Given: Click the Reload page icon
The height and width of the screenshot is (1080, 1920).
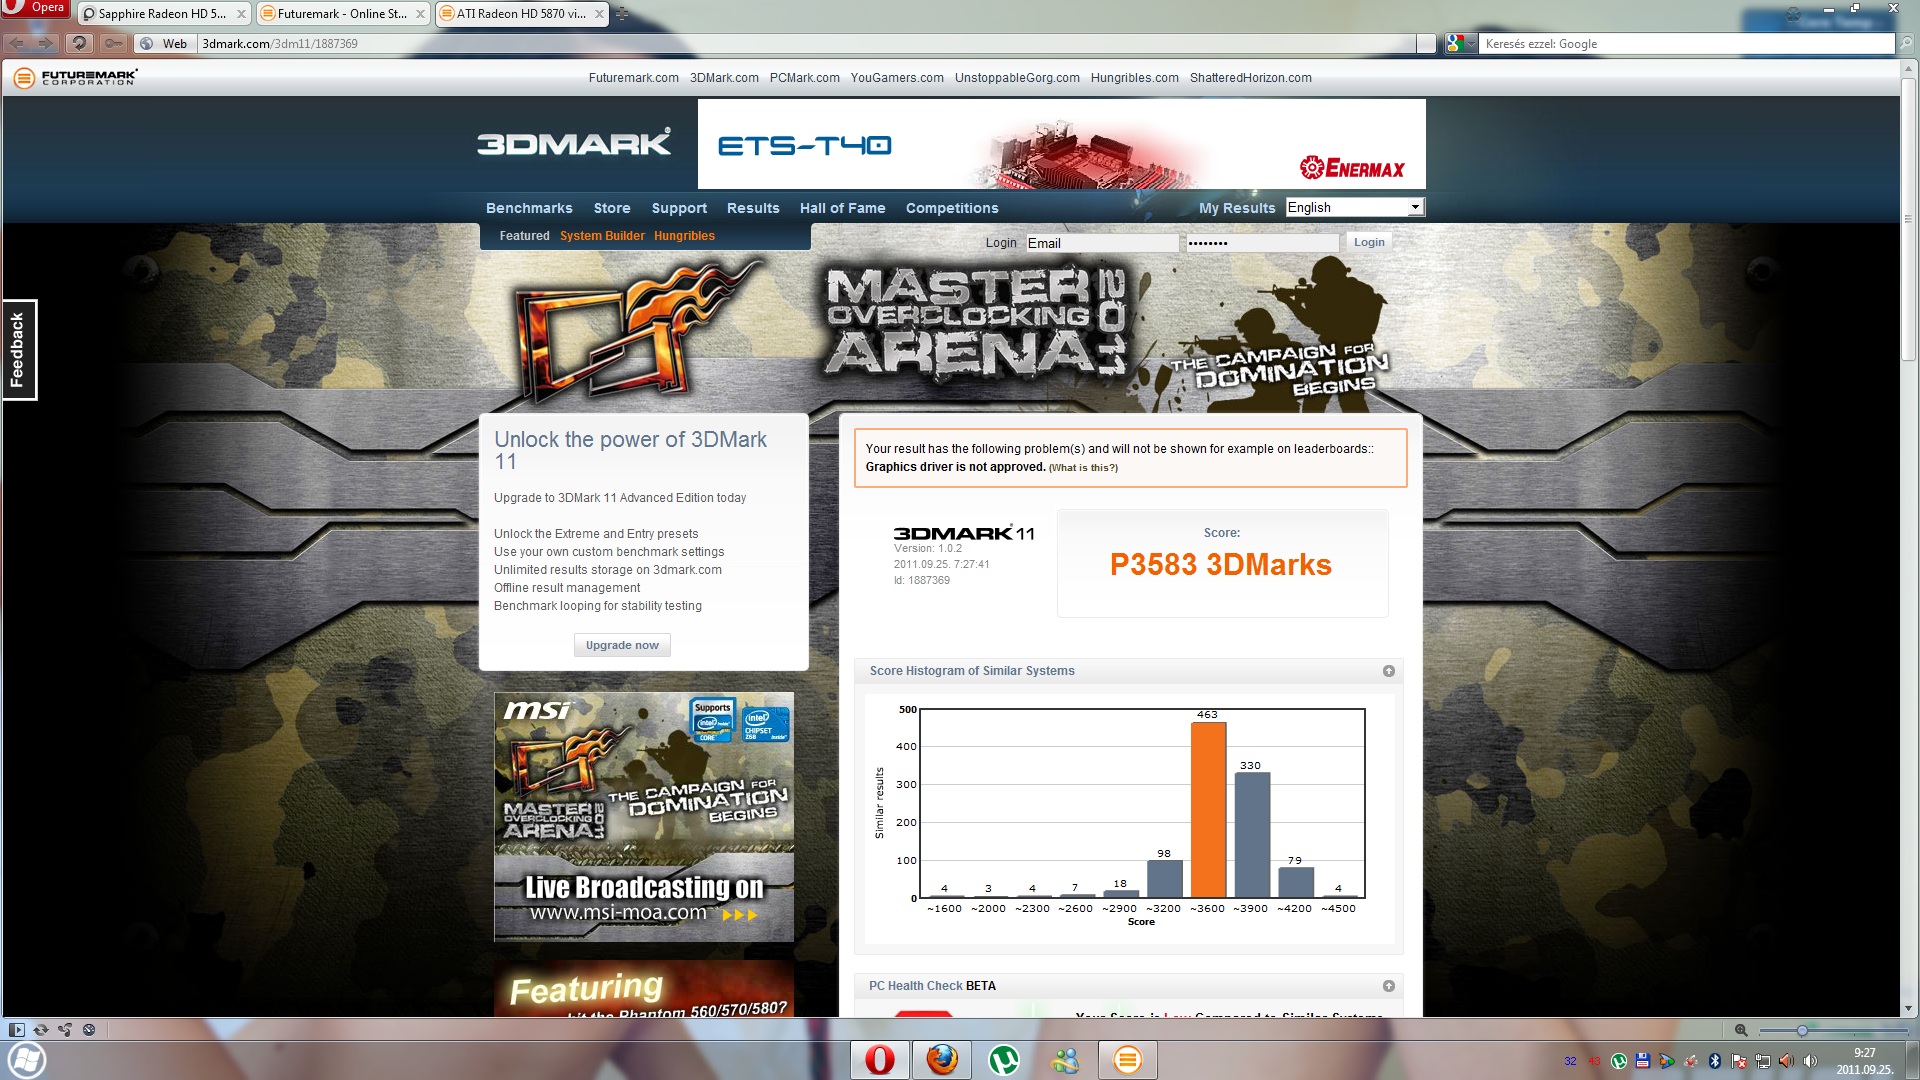Looking at the screenshot, I should [79, 43].
